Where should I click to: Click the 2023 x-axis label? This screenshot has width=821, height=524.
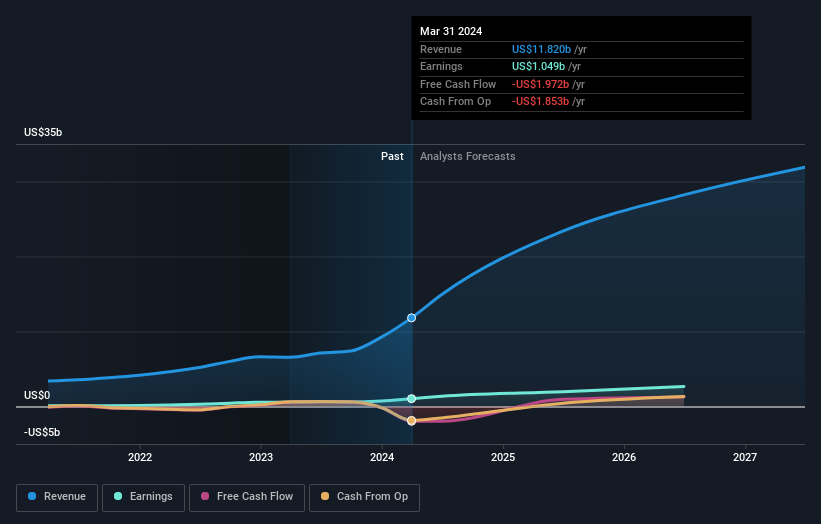[x=261, y=457]
